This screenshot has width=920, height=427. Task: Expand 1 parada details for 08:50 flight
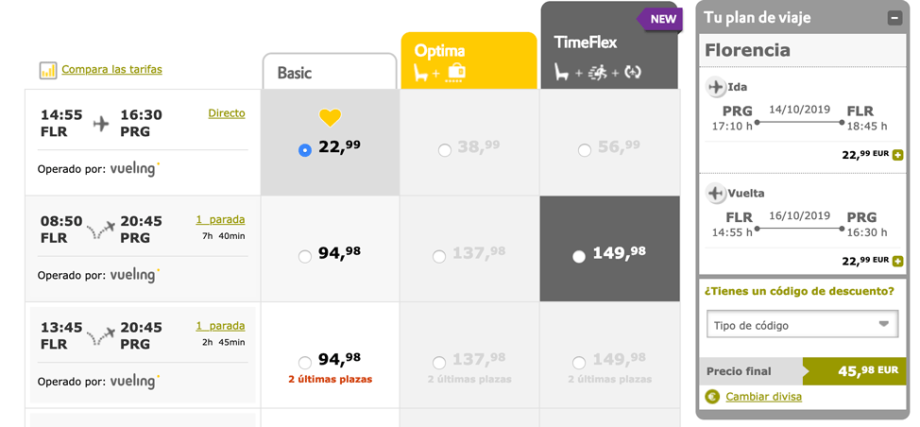[220, 219]
